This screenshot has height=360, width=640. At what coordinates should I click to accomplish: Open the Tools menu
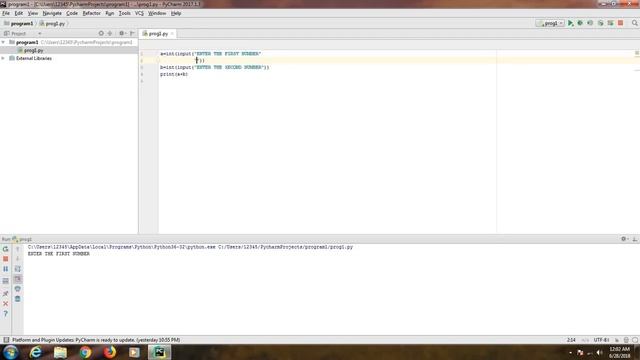tap(124, 13)
